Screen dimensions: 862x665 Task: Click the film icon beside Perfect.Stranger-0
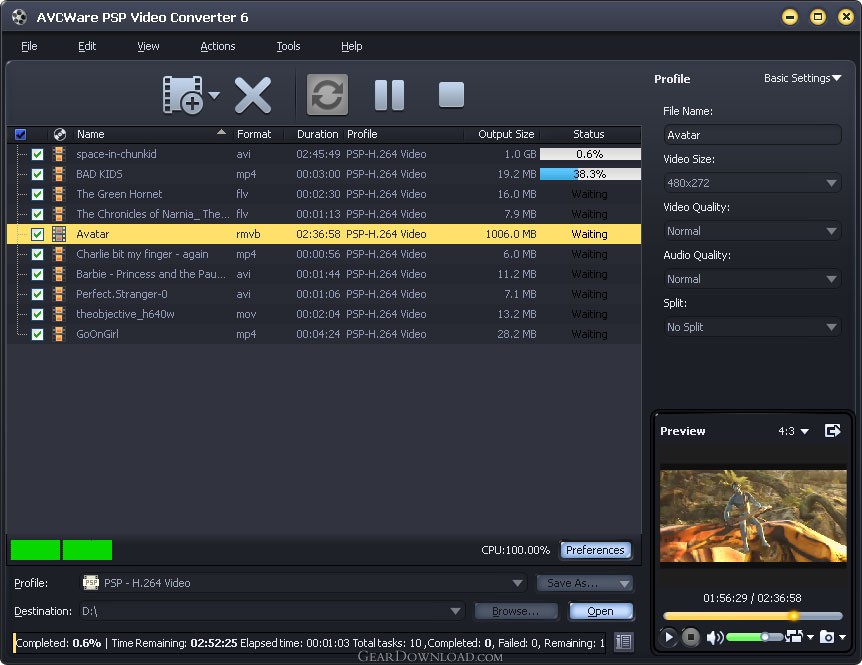click(x=59, y=294)
